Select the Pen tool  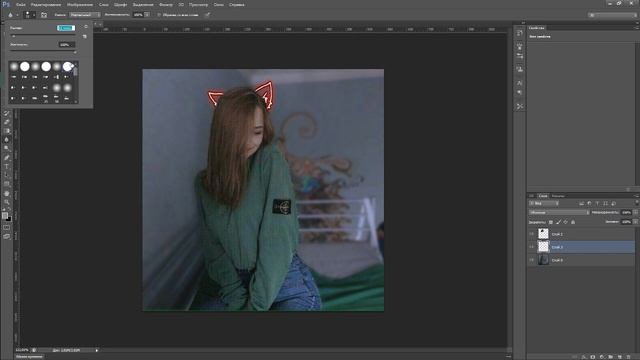pos(7,157)
